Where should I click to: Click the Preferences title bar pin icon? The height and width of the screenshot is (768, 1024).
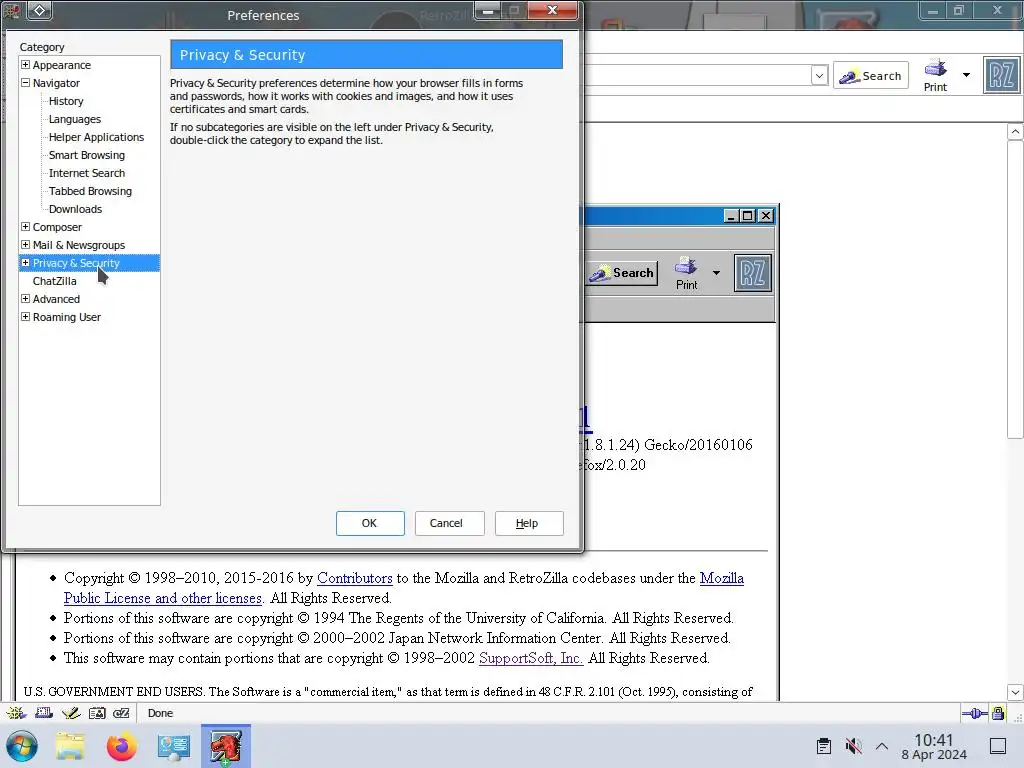[39, 10]
